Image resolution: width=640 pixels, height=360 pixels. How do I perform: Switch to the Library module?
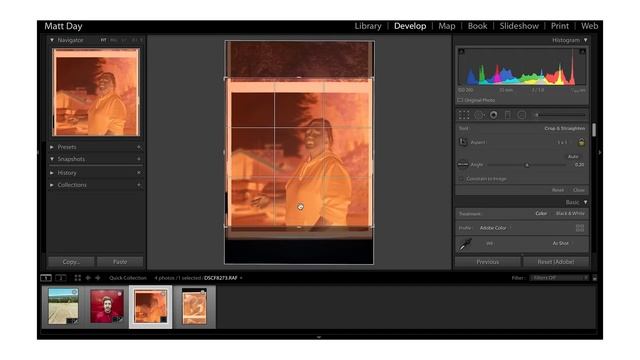tap(368, 26)
